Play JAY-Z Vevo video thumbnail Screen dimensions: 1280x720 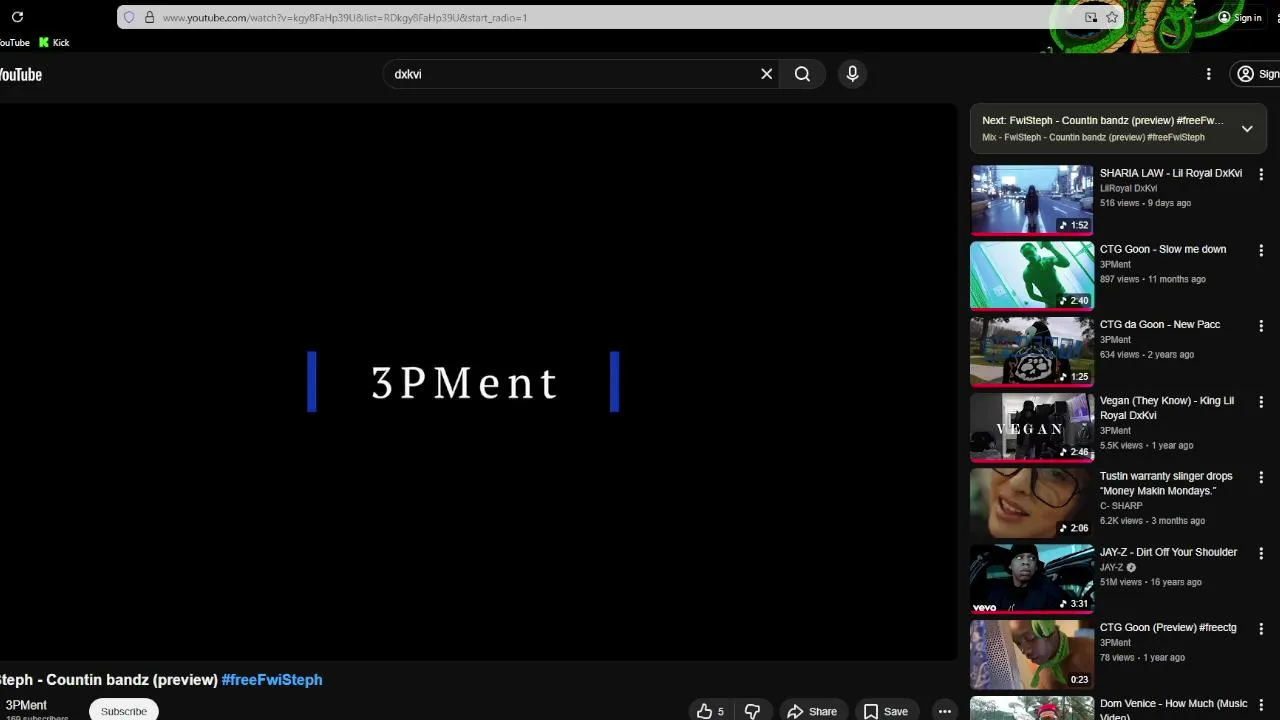click(1032, 578)
